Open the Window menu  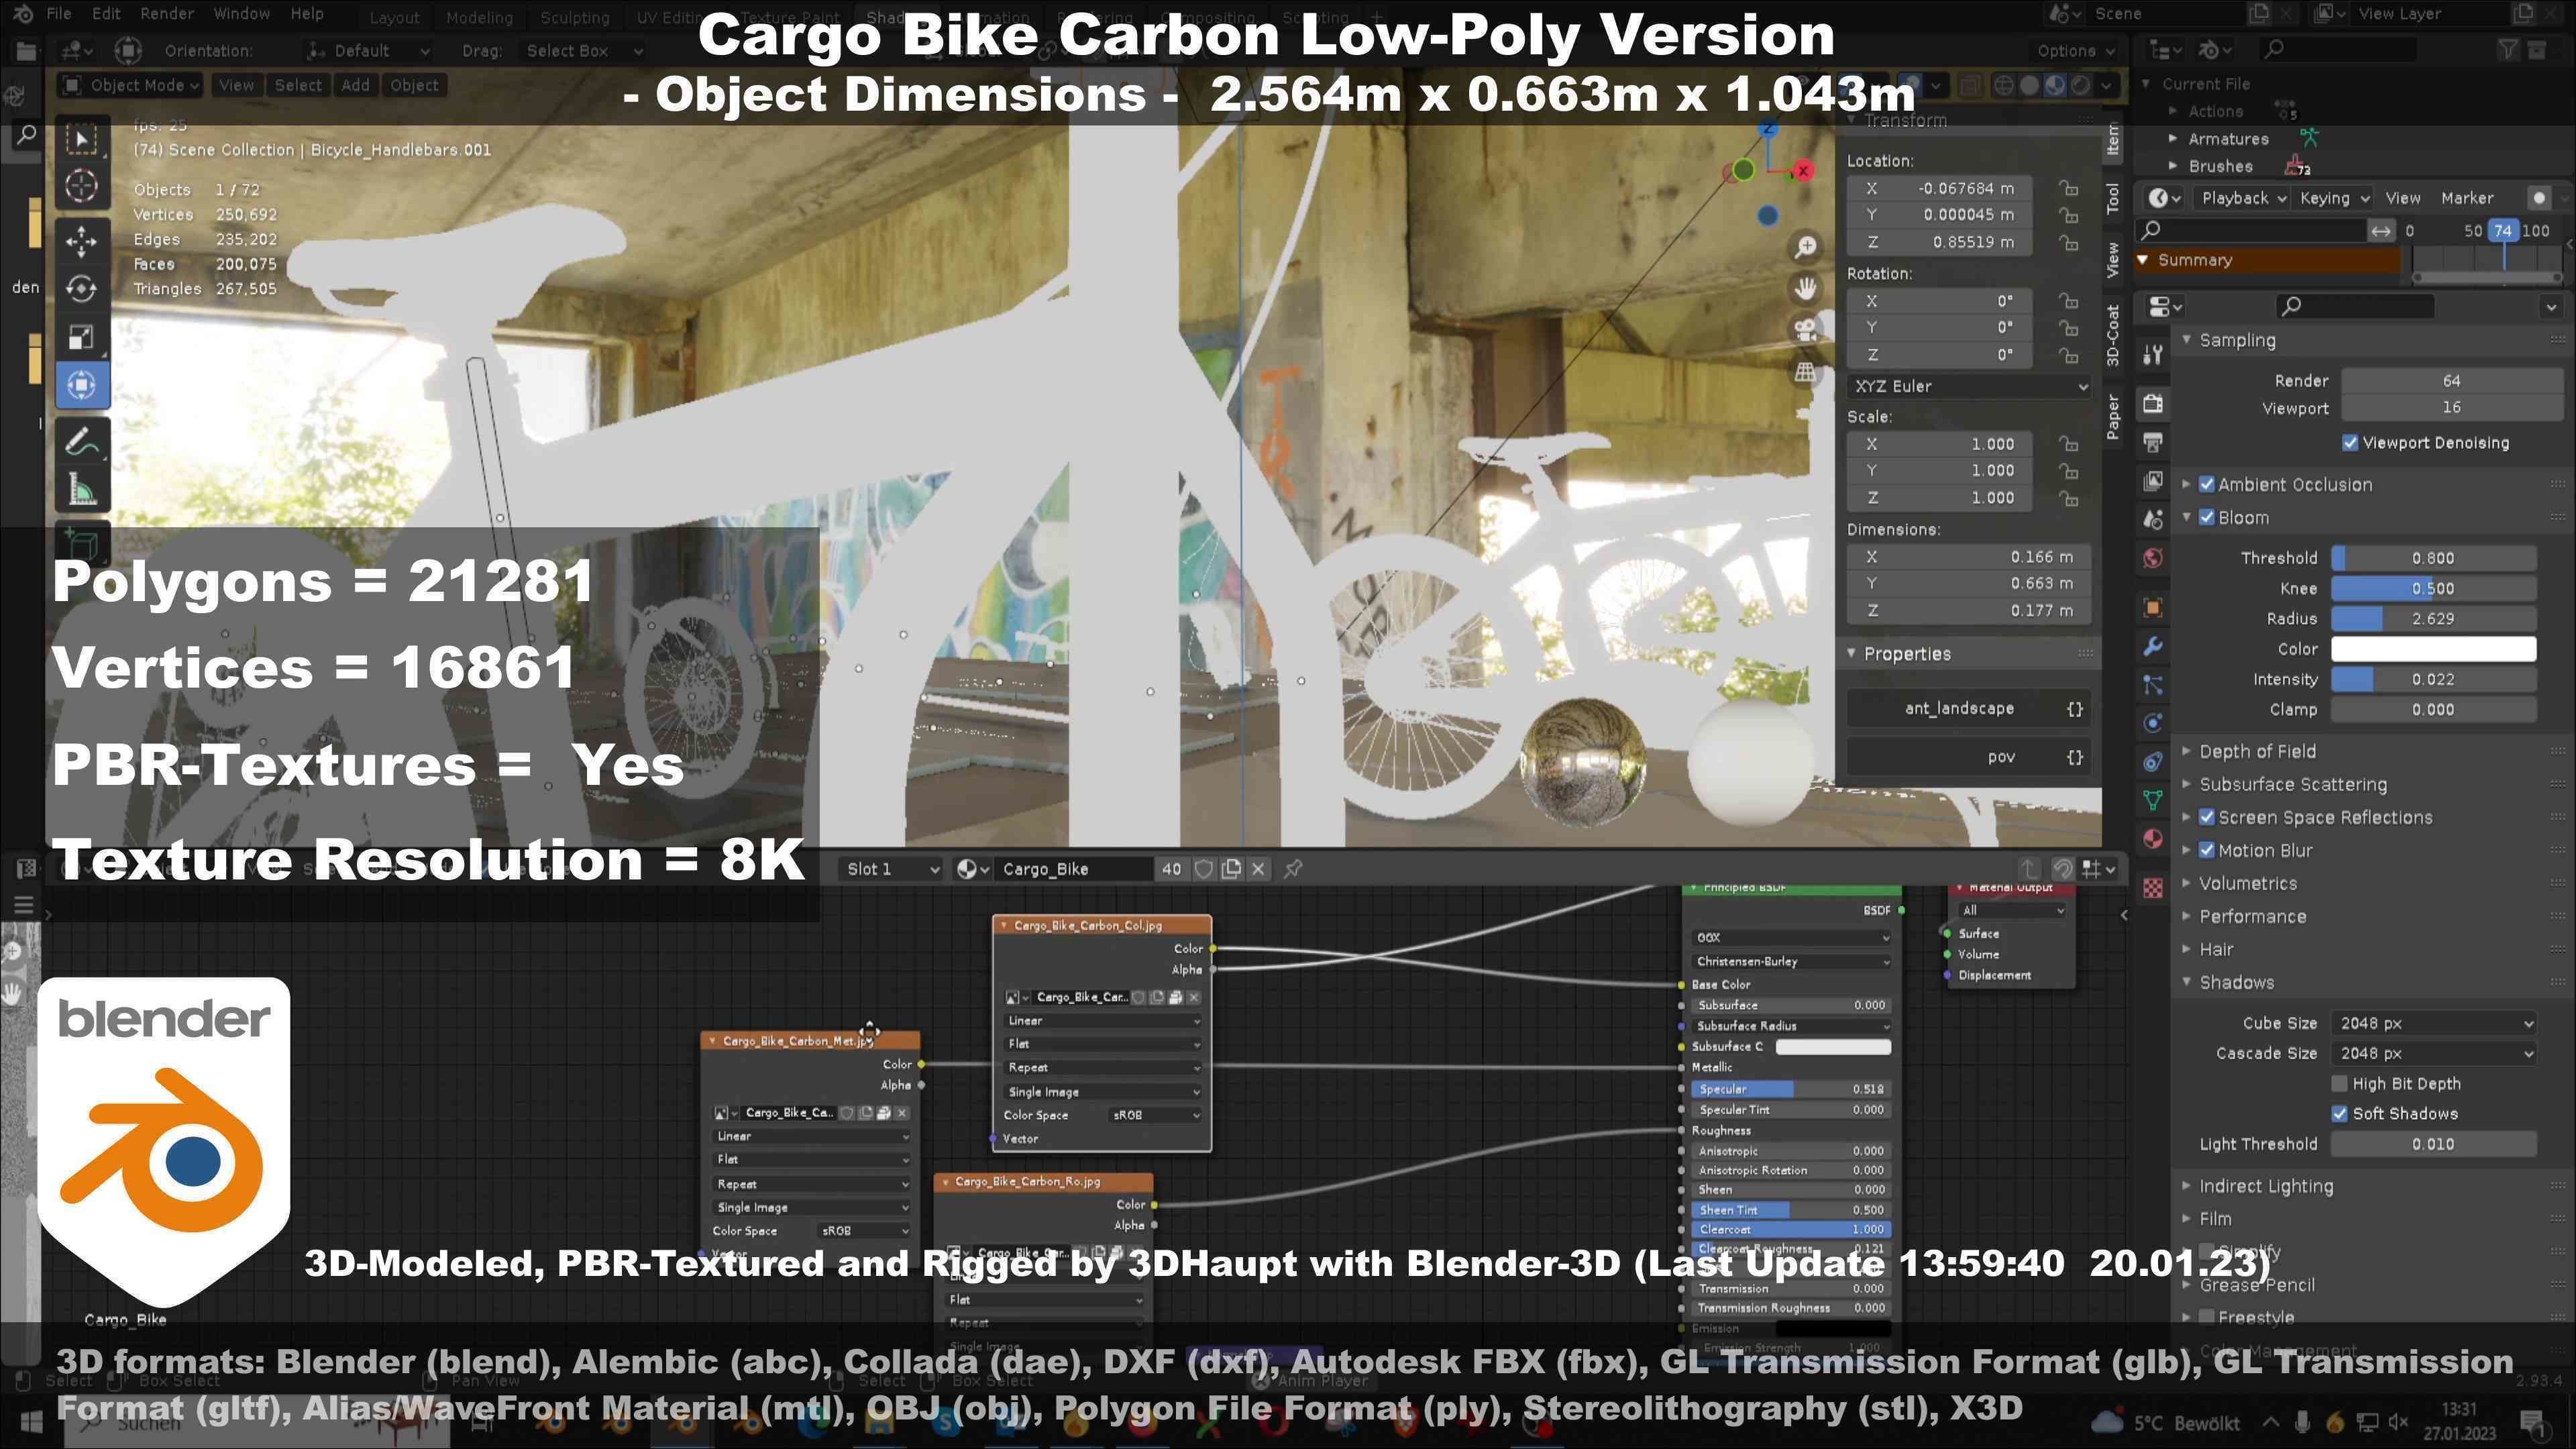242,14
